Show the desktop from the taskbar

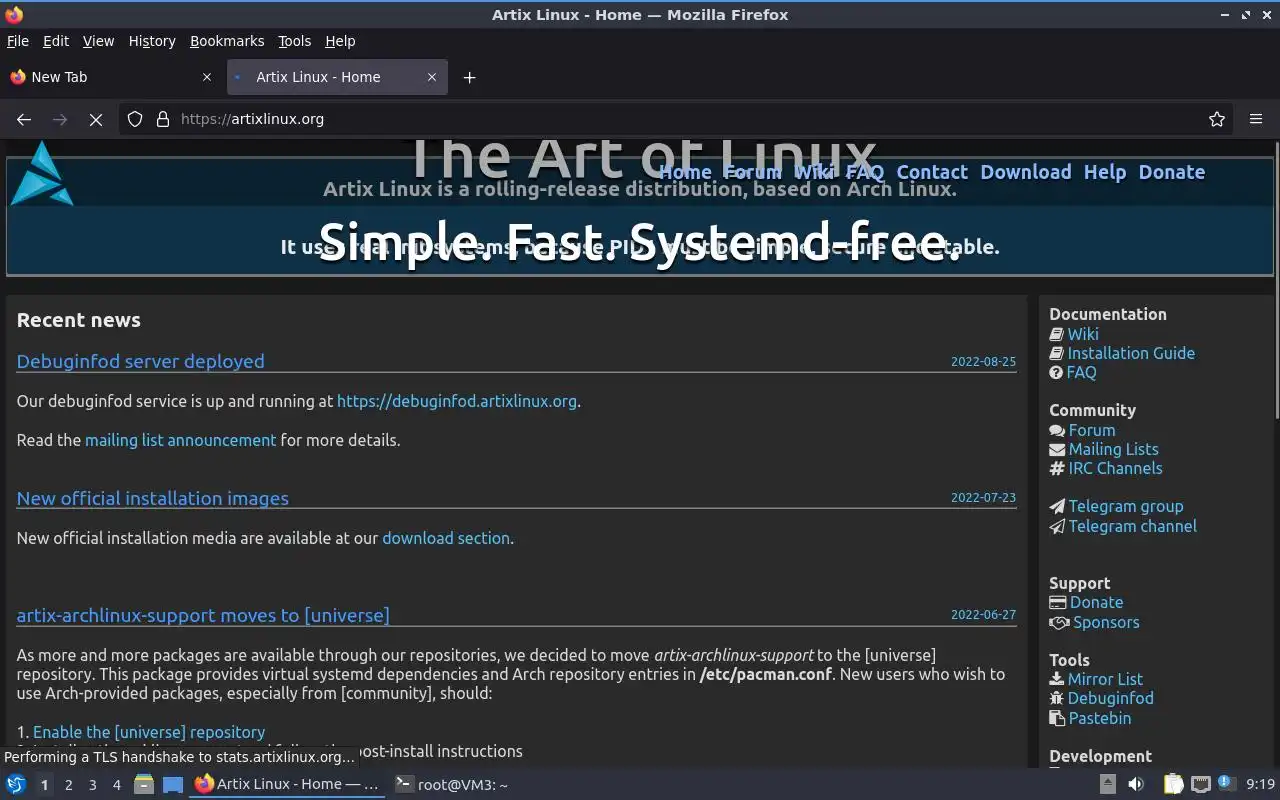tap(173, 785)
